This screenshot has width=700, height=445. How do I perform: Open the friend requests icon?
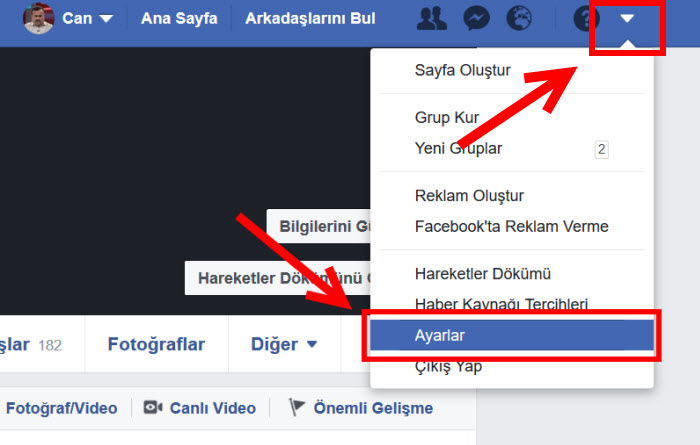point(432,19)
